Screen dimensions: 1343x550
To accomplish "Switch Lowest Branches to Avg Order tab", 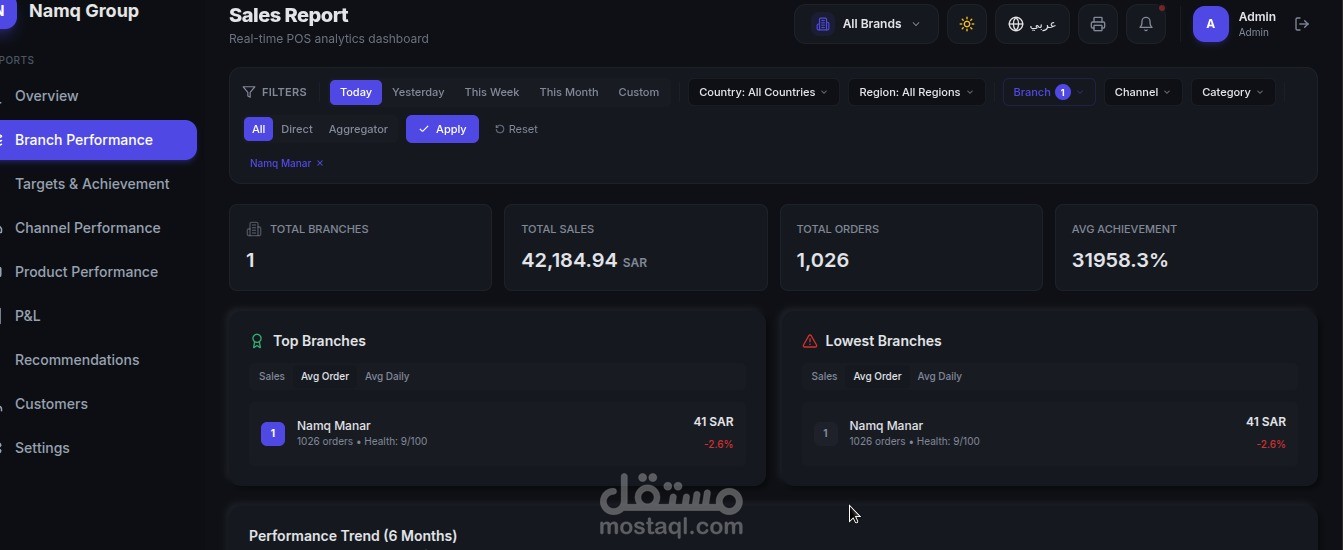I will point(877,376).
